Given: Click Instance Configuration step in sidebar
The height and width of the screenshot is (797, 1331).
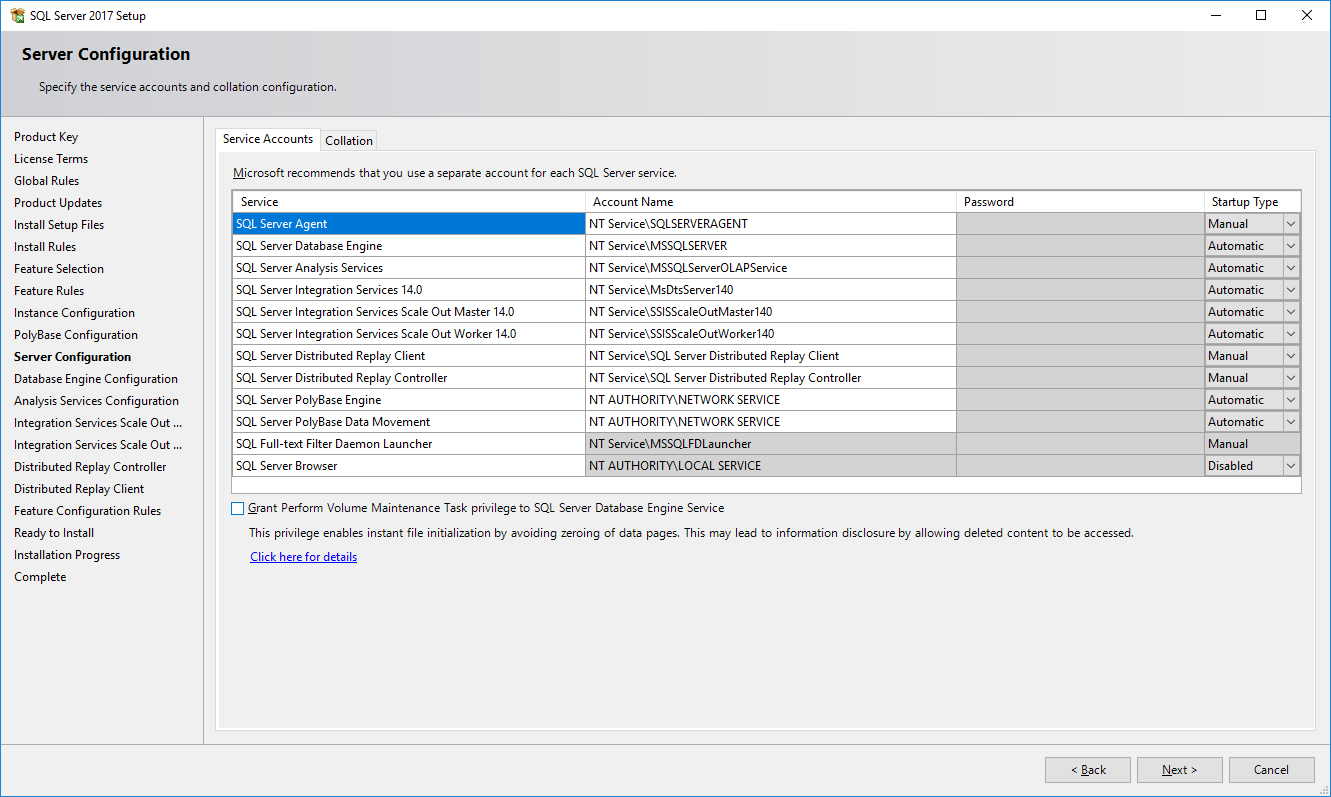Looking at the screenshot, I should pyautogui.click(x=74, y=313).
